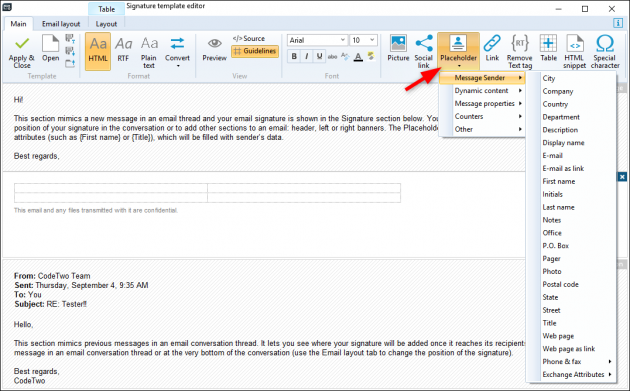Insert Office placeholder
630x391 pixels.
tap(571, 233)
